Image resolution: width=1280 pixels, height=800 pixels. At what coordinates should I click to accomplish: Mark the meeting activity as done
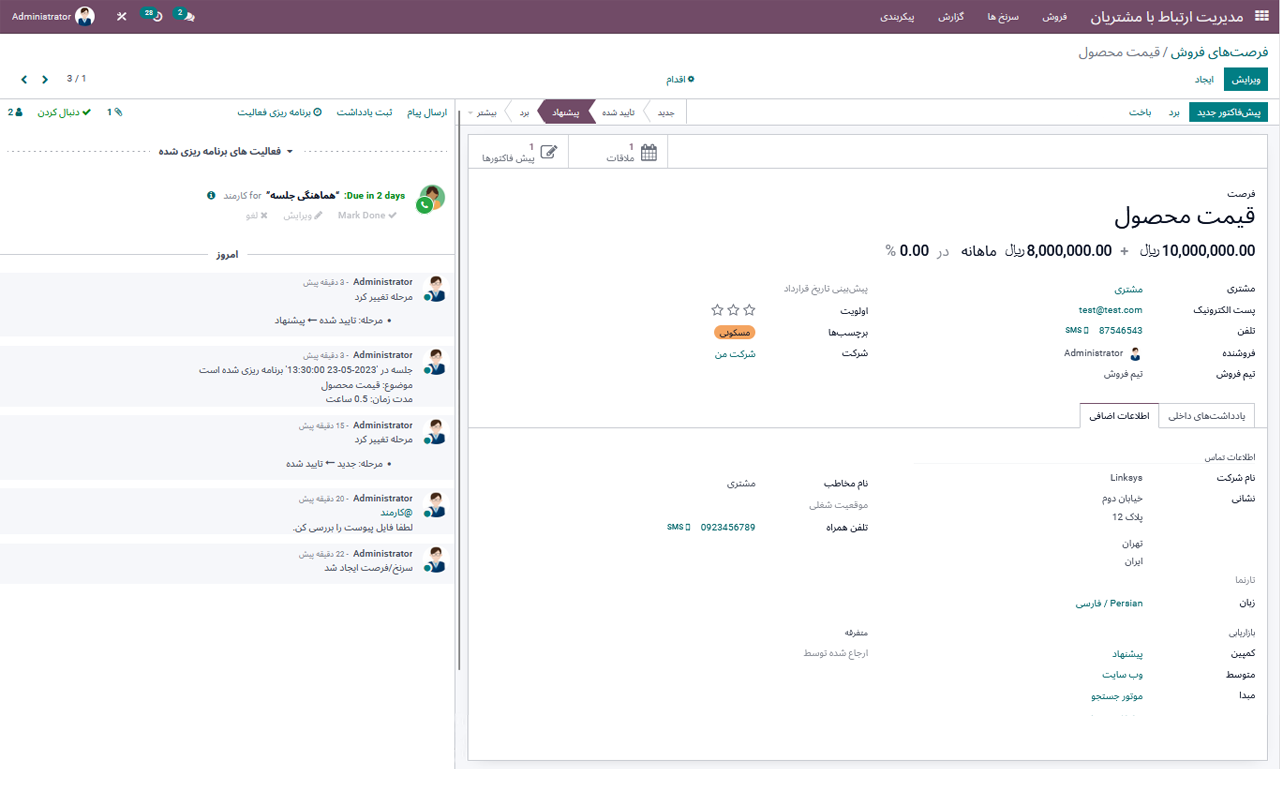366,215
